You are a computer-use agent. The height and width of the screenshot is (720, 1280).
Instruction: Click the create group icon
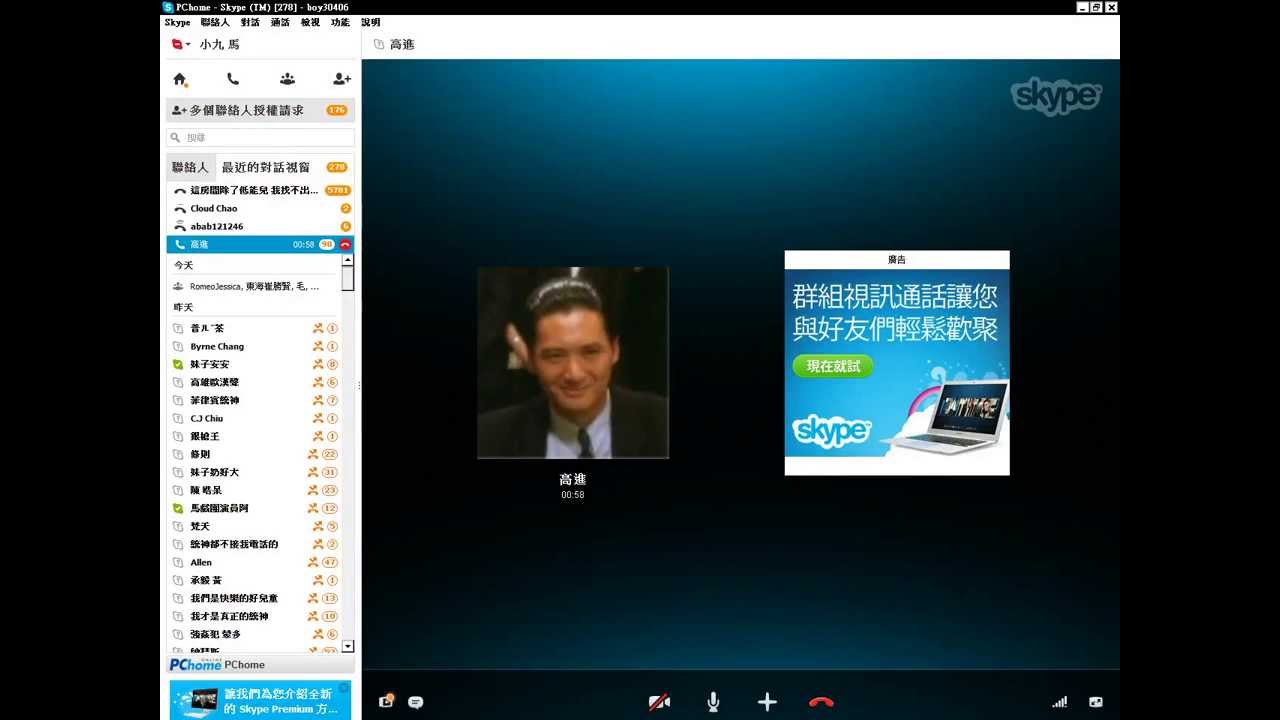pyautogui.click(x=287, y=79)
